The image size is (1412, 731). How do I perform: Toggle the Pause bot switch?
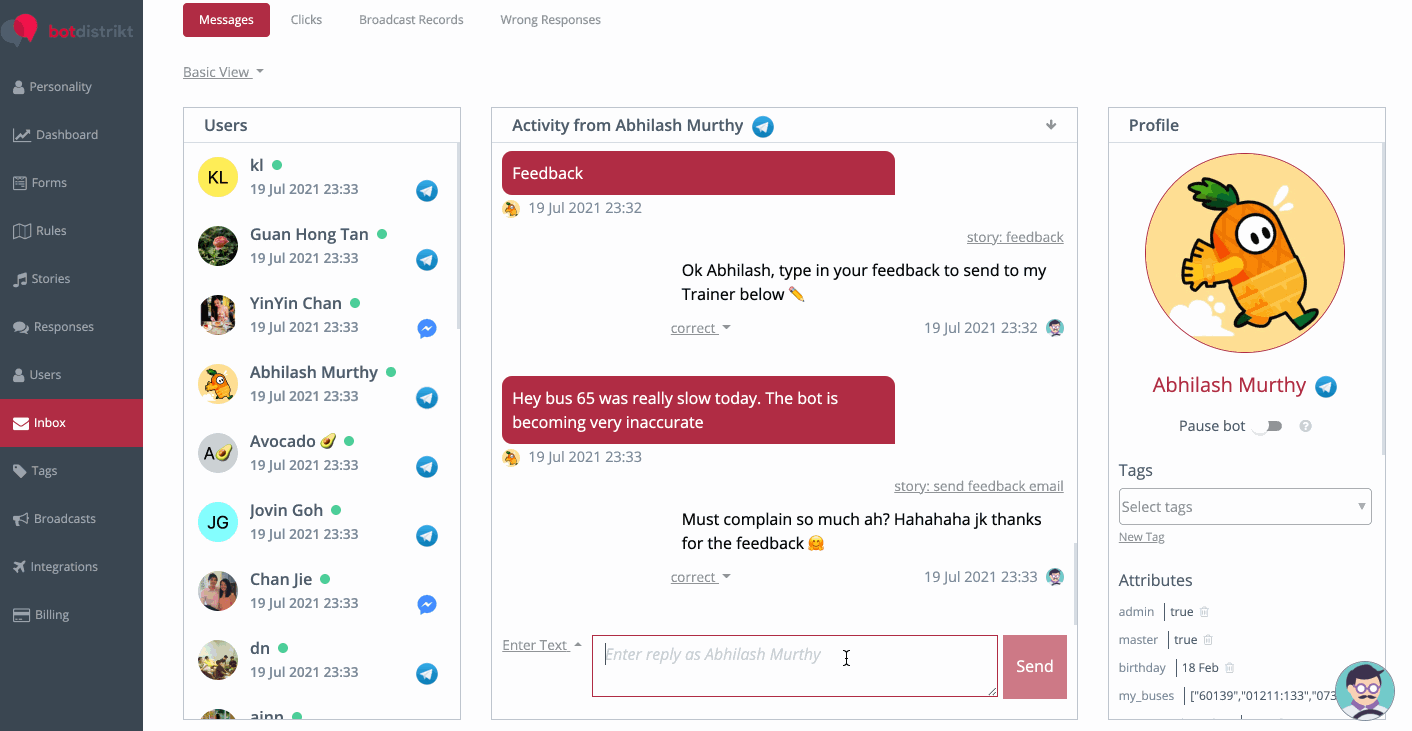[1268, 426]
